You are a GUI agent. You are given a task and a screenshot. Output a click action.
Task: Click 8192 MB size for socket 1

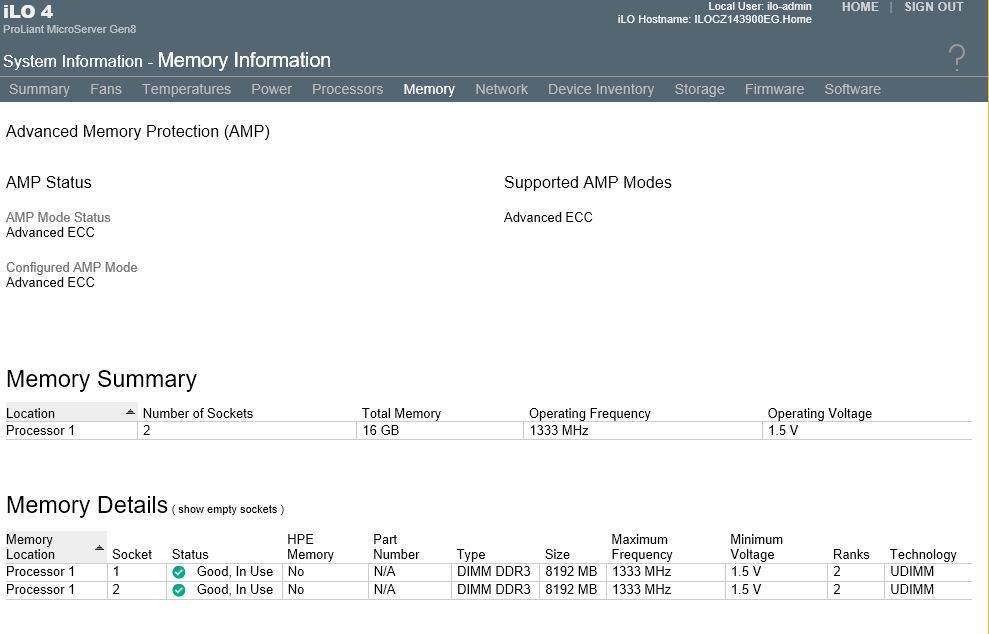tap(571, 572)
